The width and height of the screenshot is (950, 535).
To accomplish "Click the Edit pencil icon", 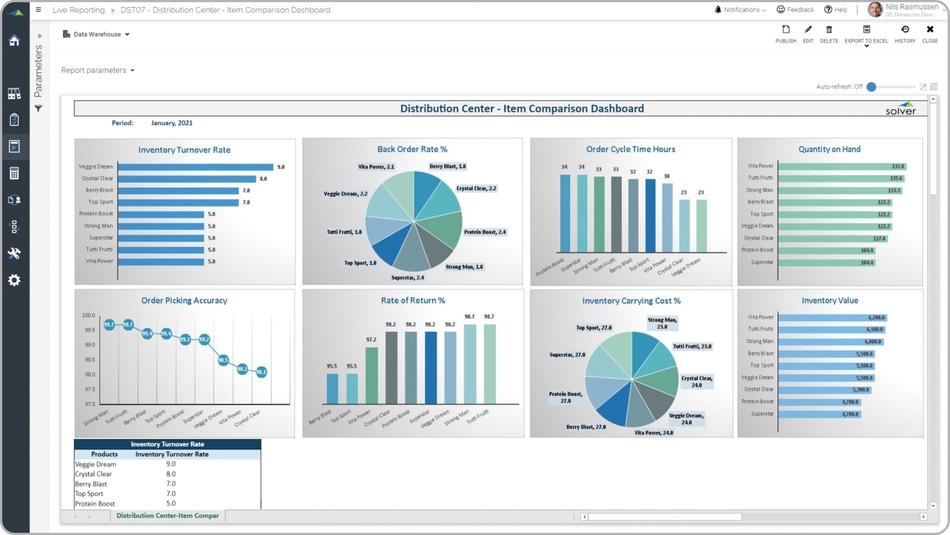I will coord(808,34).
